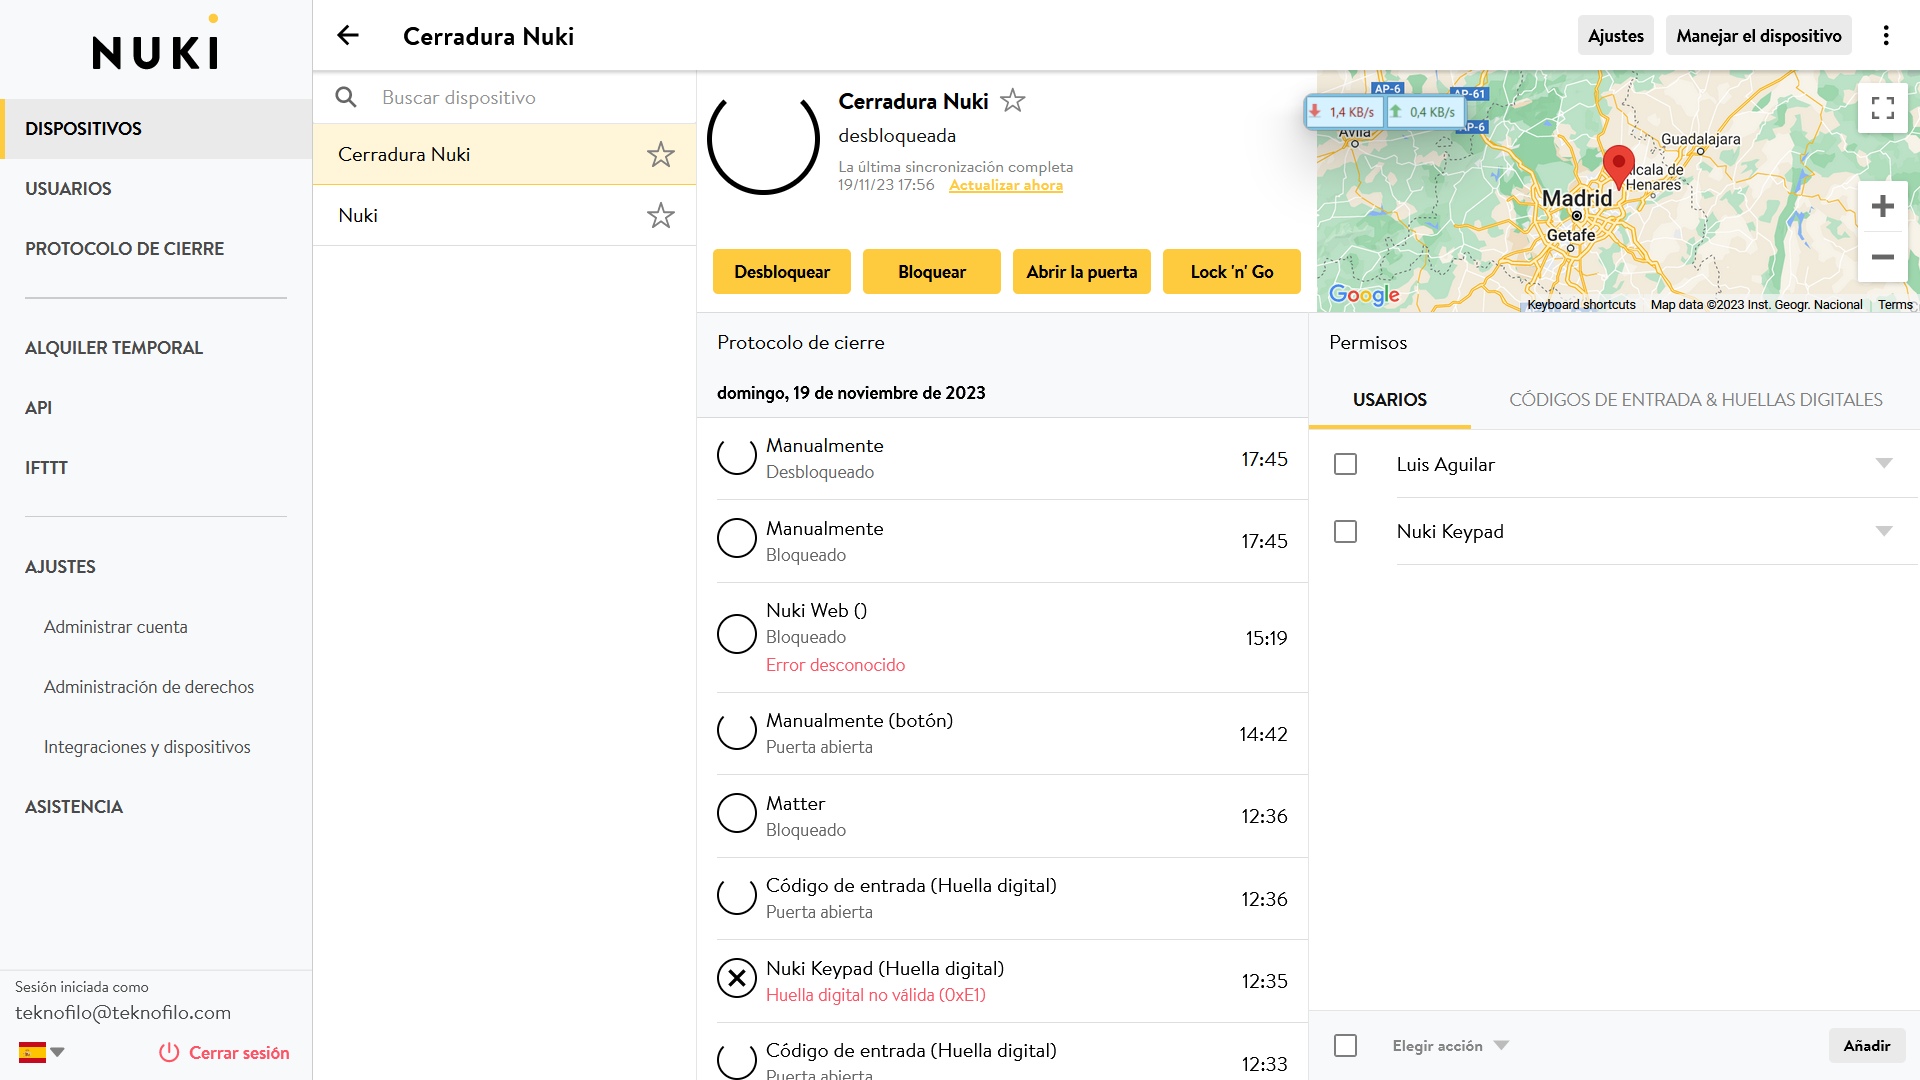Select Nuki in device list

505,216
